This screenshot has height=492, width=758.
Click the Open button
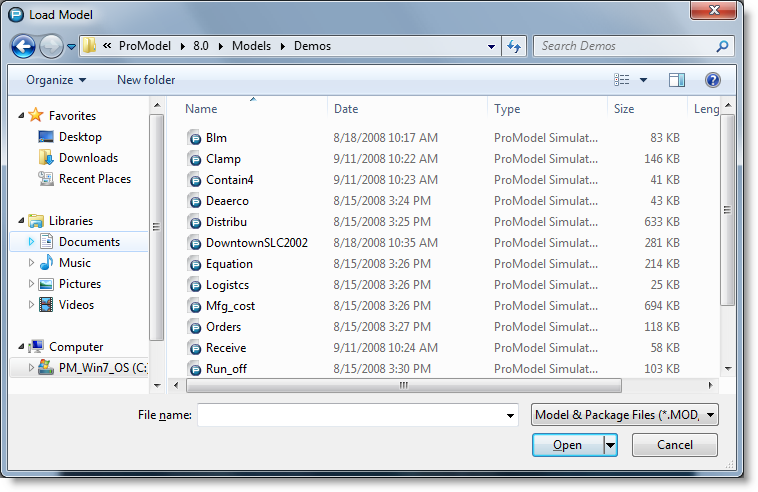point(568,445)
